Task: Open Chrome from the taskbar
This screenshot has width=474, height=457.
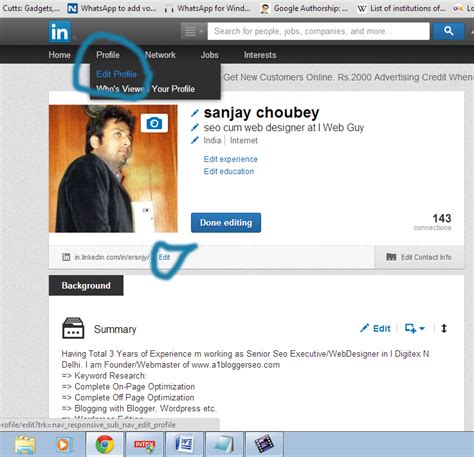Action: (105, 444)
